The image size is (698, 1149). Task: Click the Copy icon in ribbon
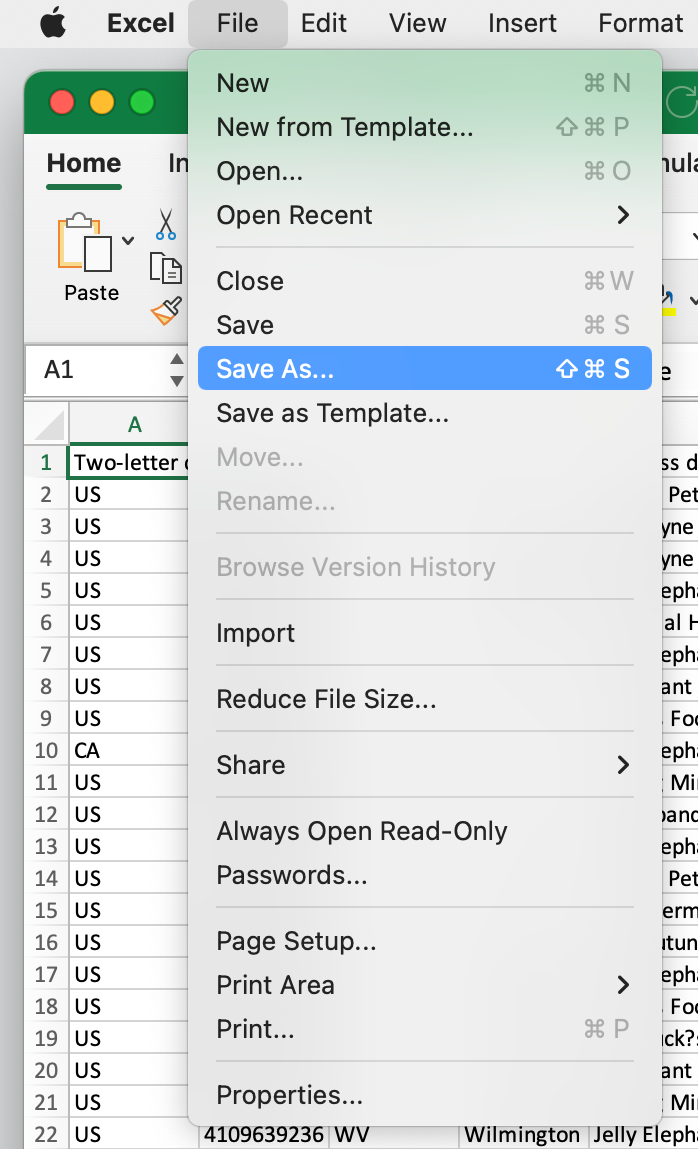(x=166, y=268)
